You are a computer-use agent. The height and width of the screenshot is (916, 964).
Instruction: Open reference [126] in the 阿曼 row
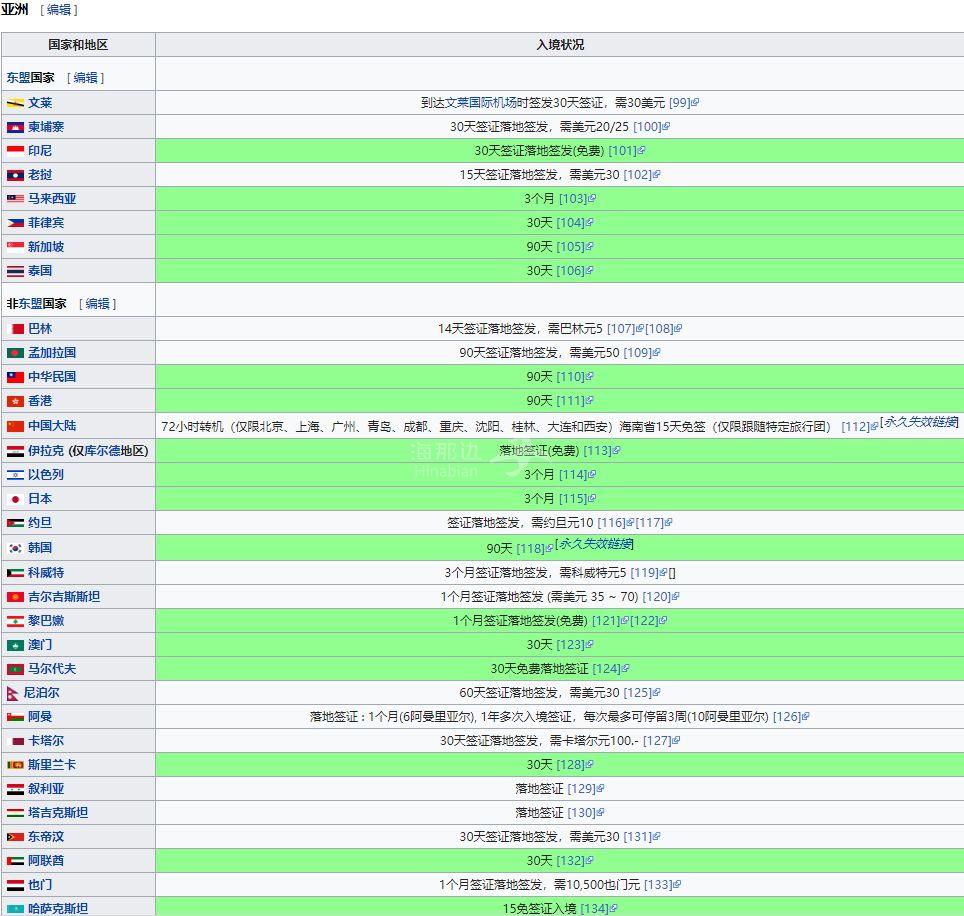787,717
